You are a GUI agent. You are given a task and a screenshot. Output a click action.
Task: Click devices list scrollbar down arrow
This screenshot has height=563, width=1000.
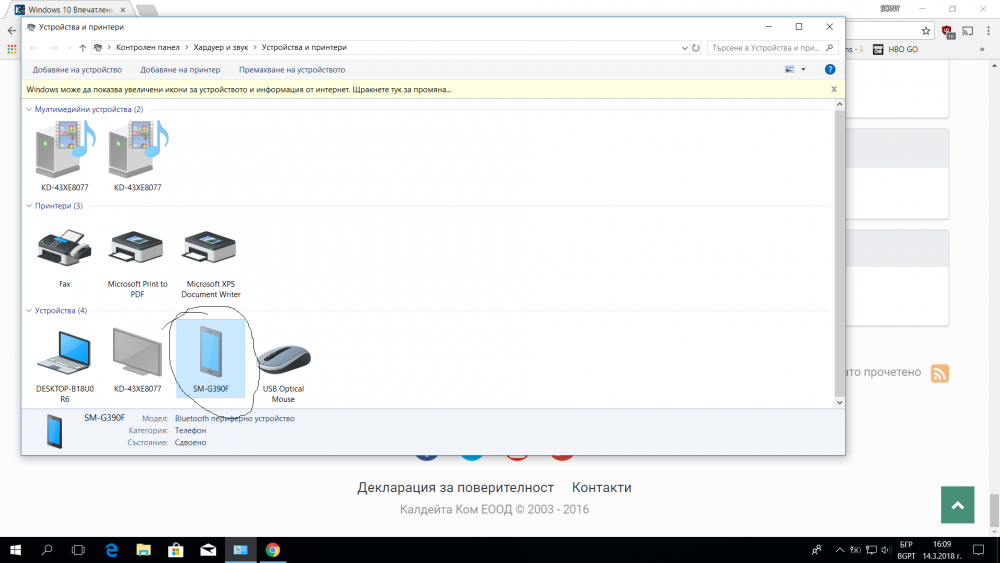coord(839,402)
